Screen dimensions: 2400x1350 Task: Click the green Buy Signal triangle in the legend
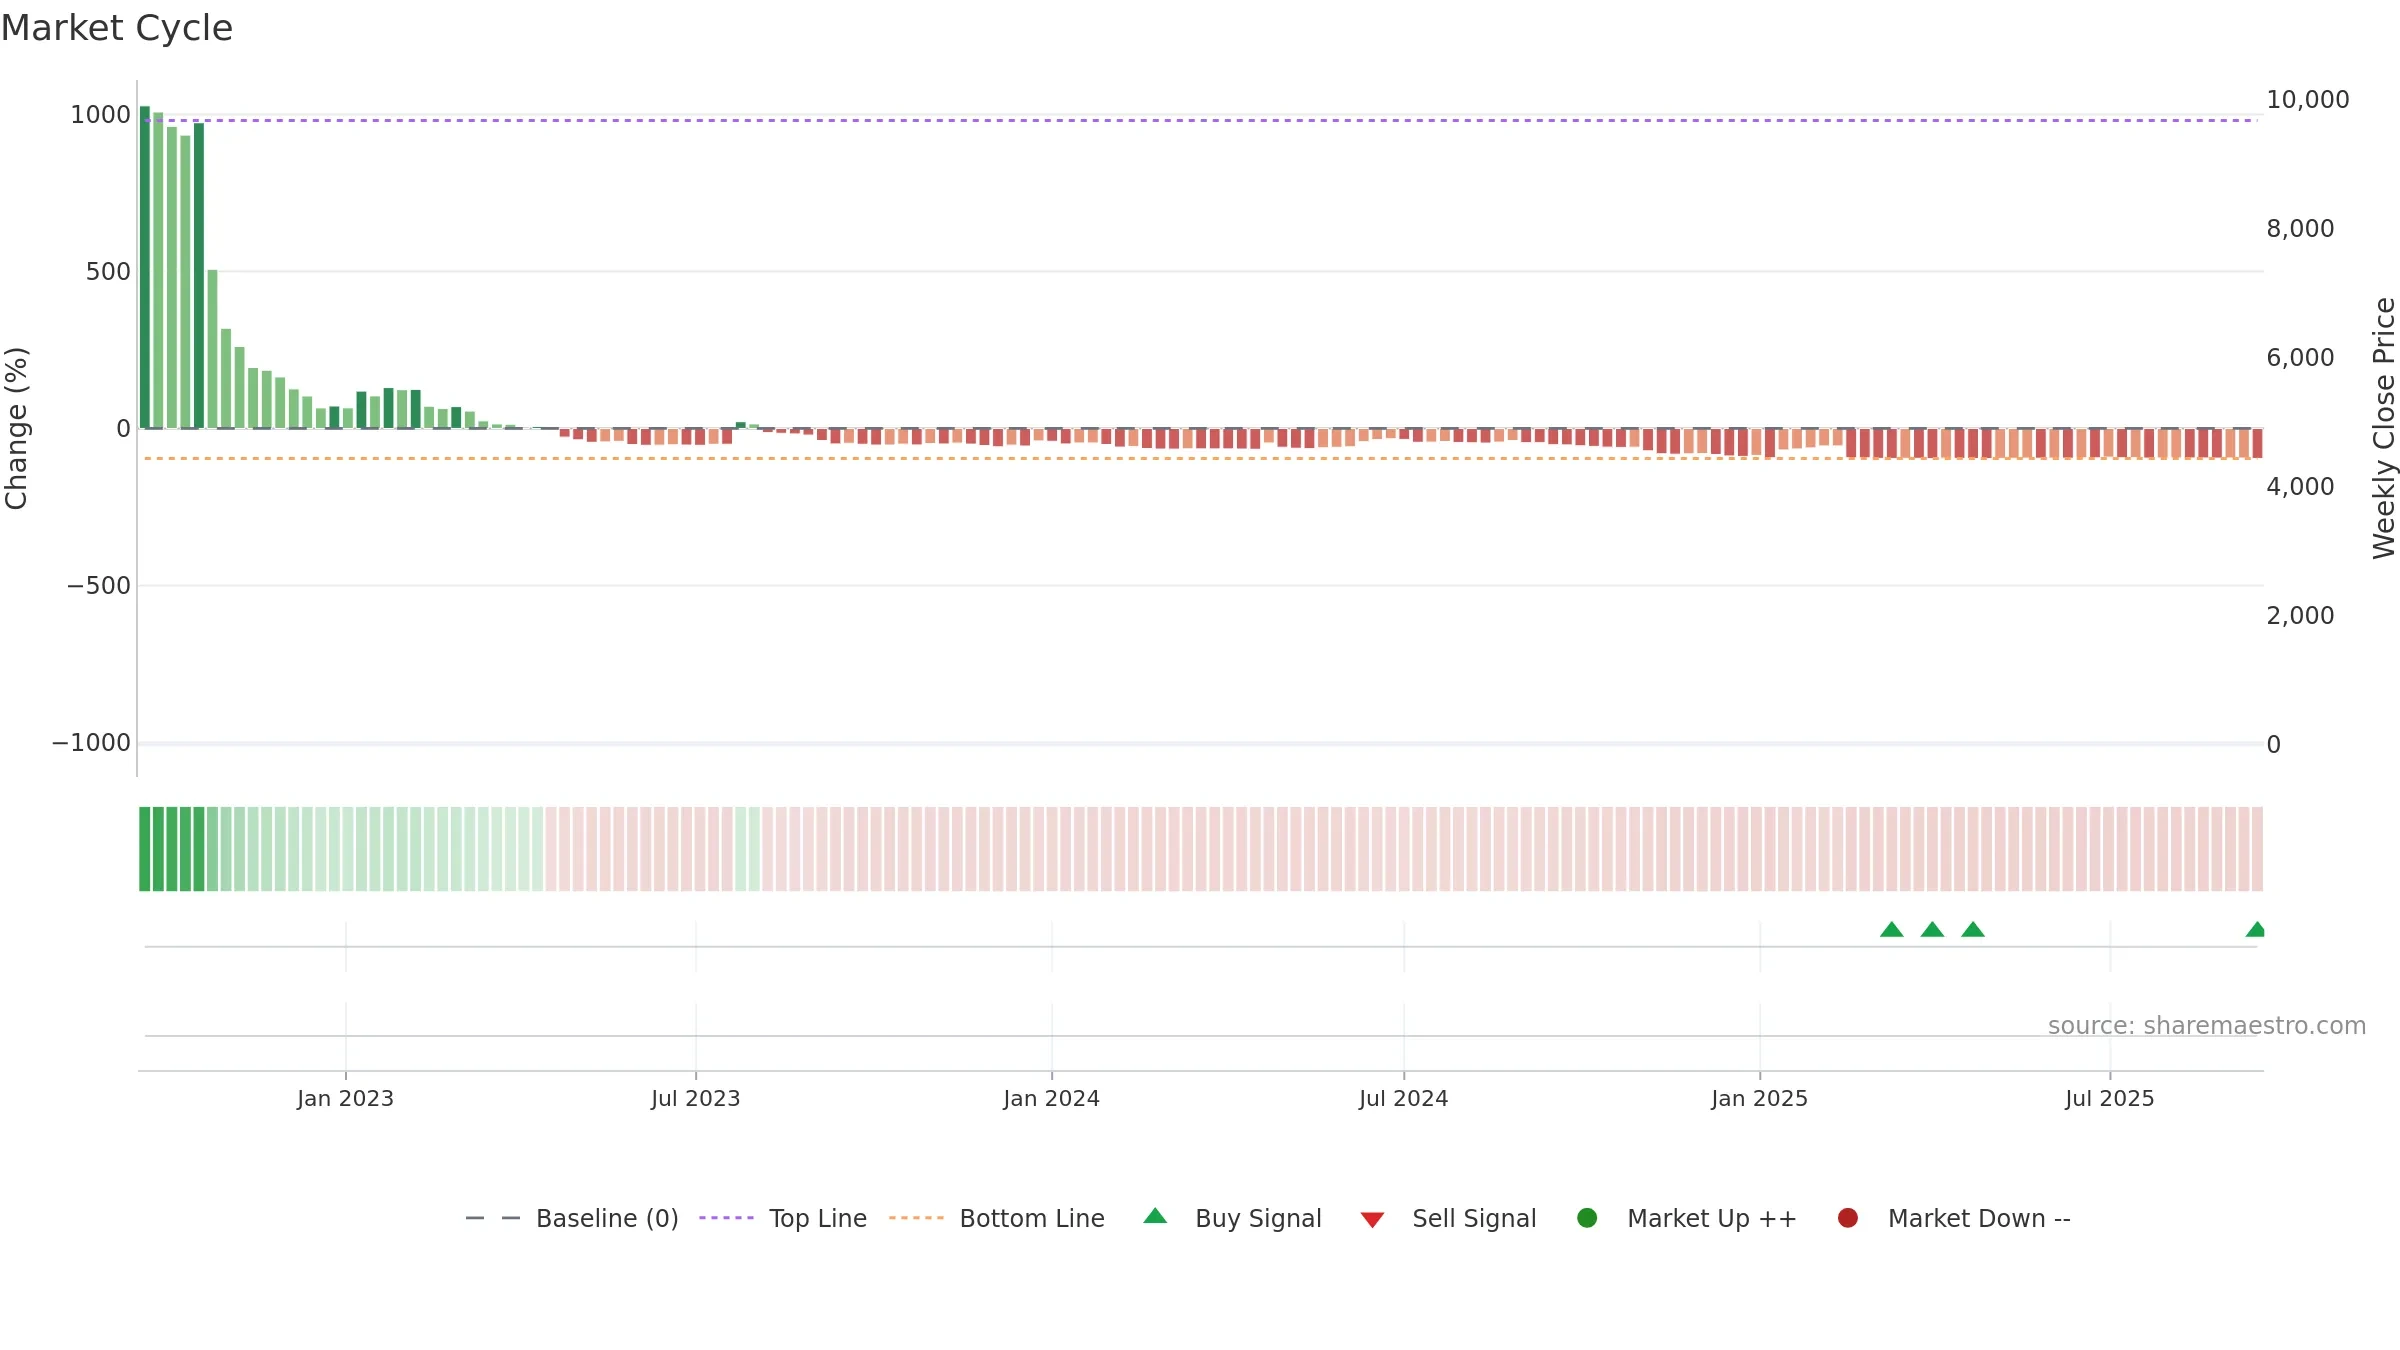pyautogui.click(x=1155, y=1216)
